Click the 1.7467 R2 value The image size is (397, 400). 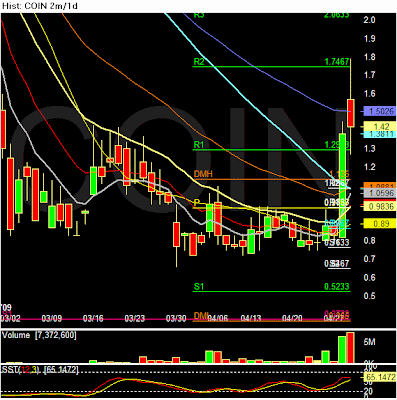pos(337,61)
